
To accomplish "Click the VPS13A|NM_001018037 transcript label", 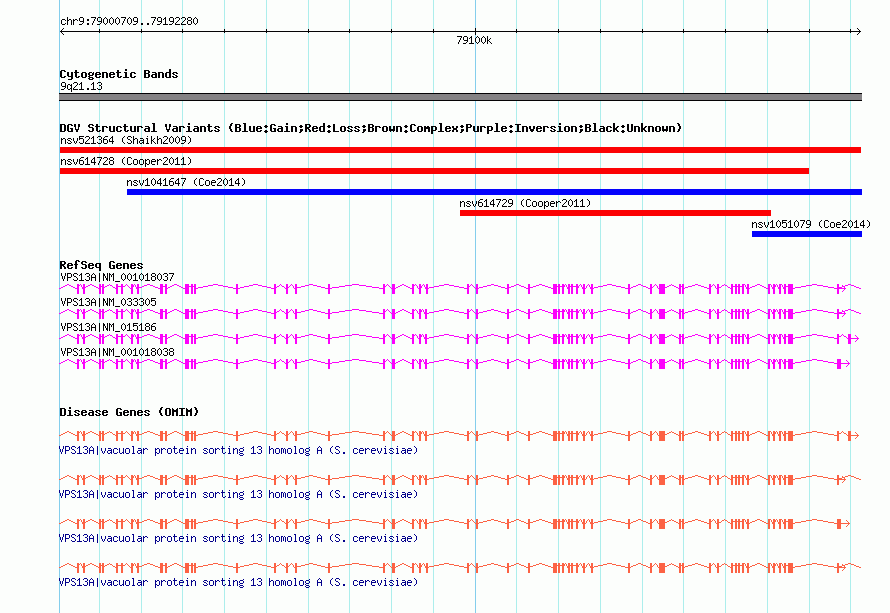I will (117, 278).
